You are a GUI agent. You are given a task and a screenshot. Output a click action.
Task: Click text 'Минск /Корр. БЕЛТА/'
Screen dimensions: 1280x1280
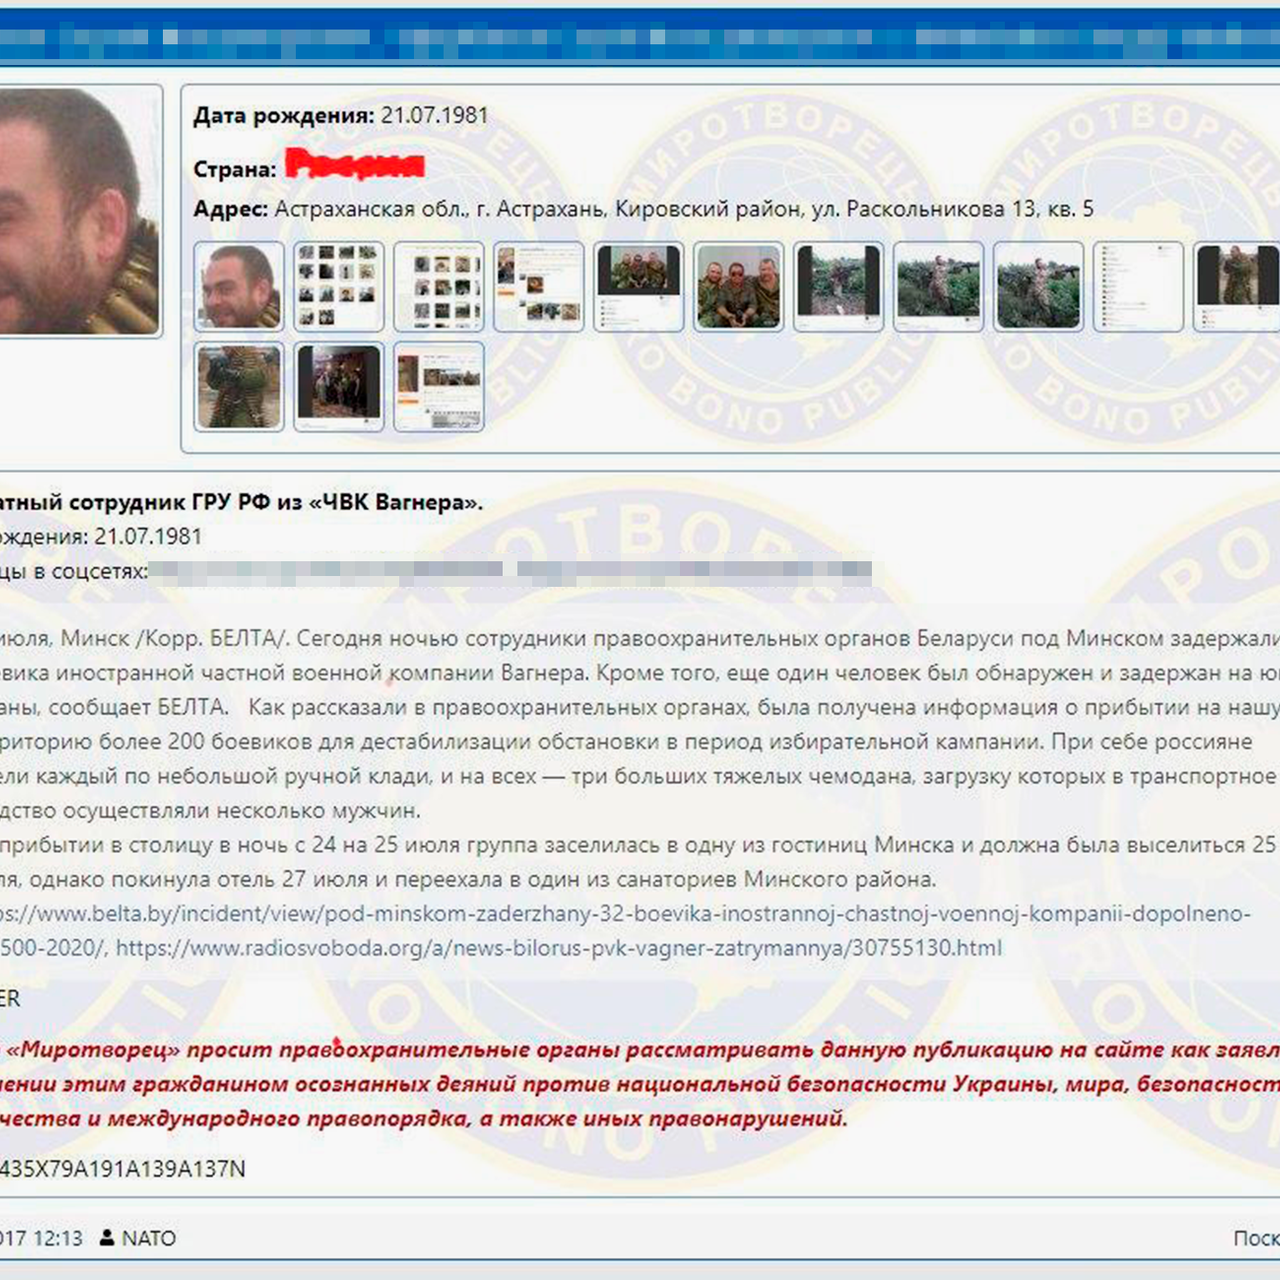pyautogui.click(x=175, y=638)
